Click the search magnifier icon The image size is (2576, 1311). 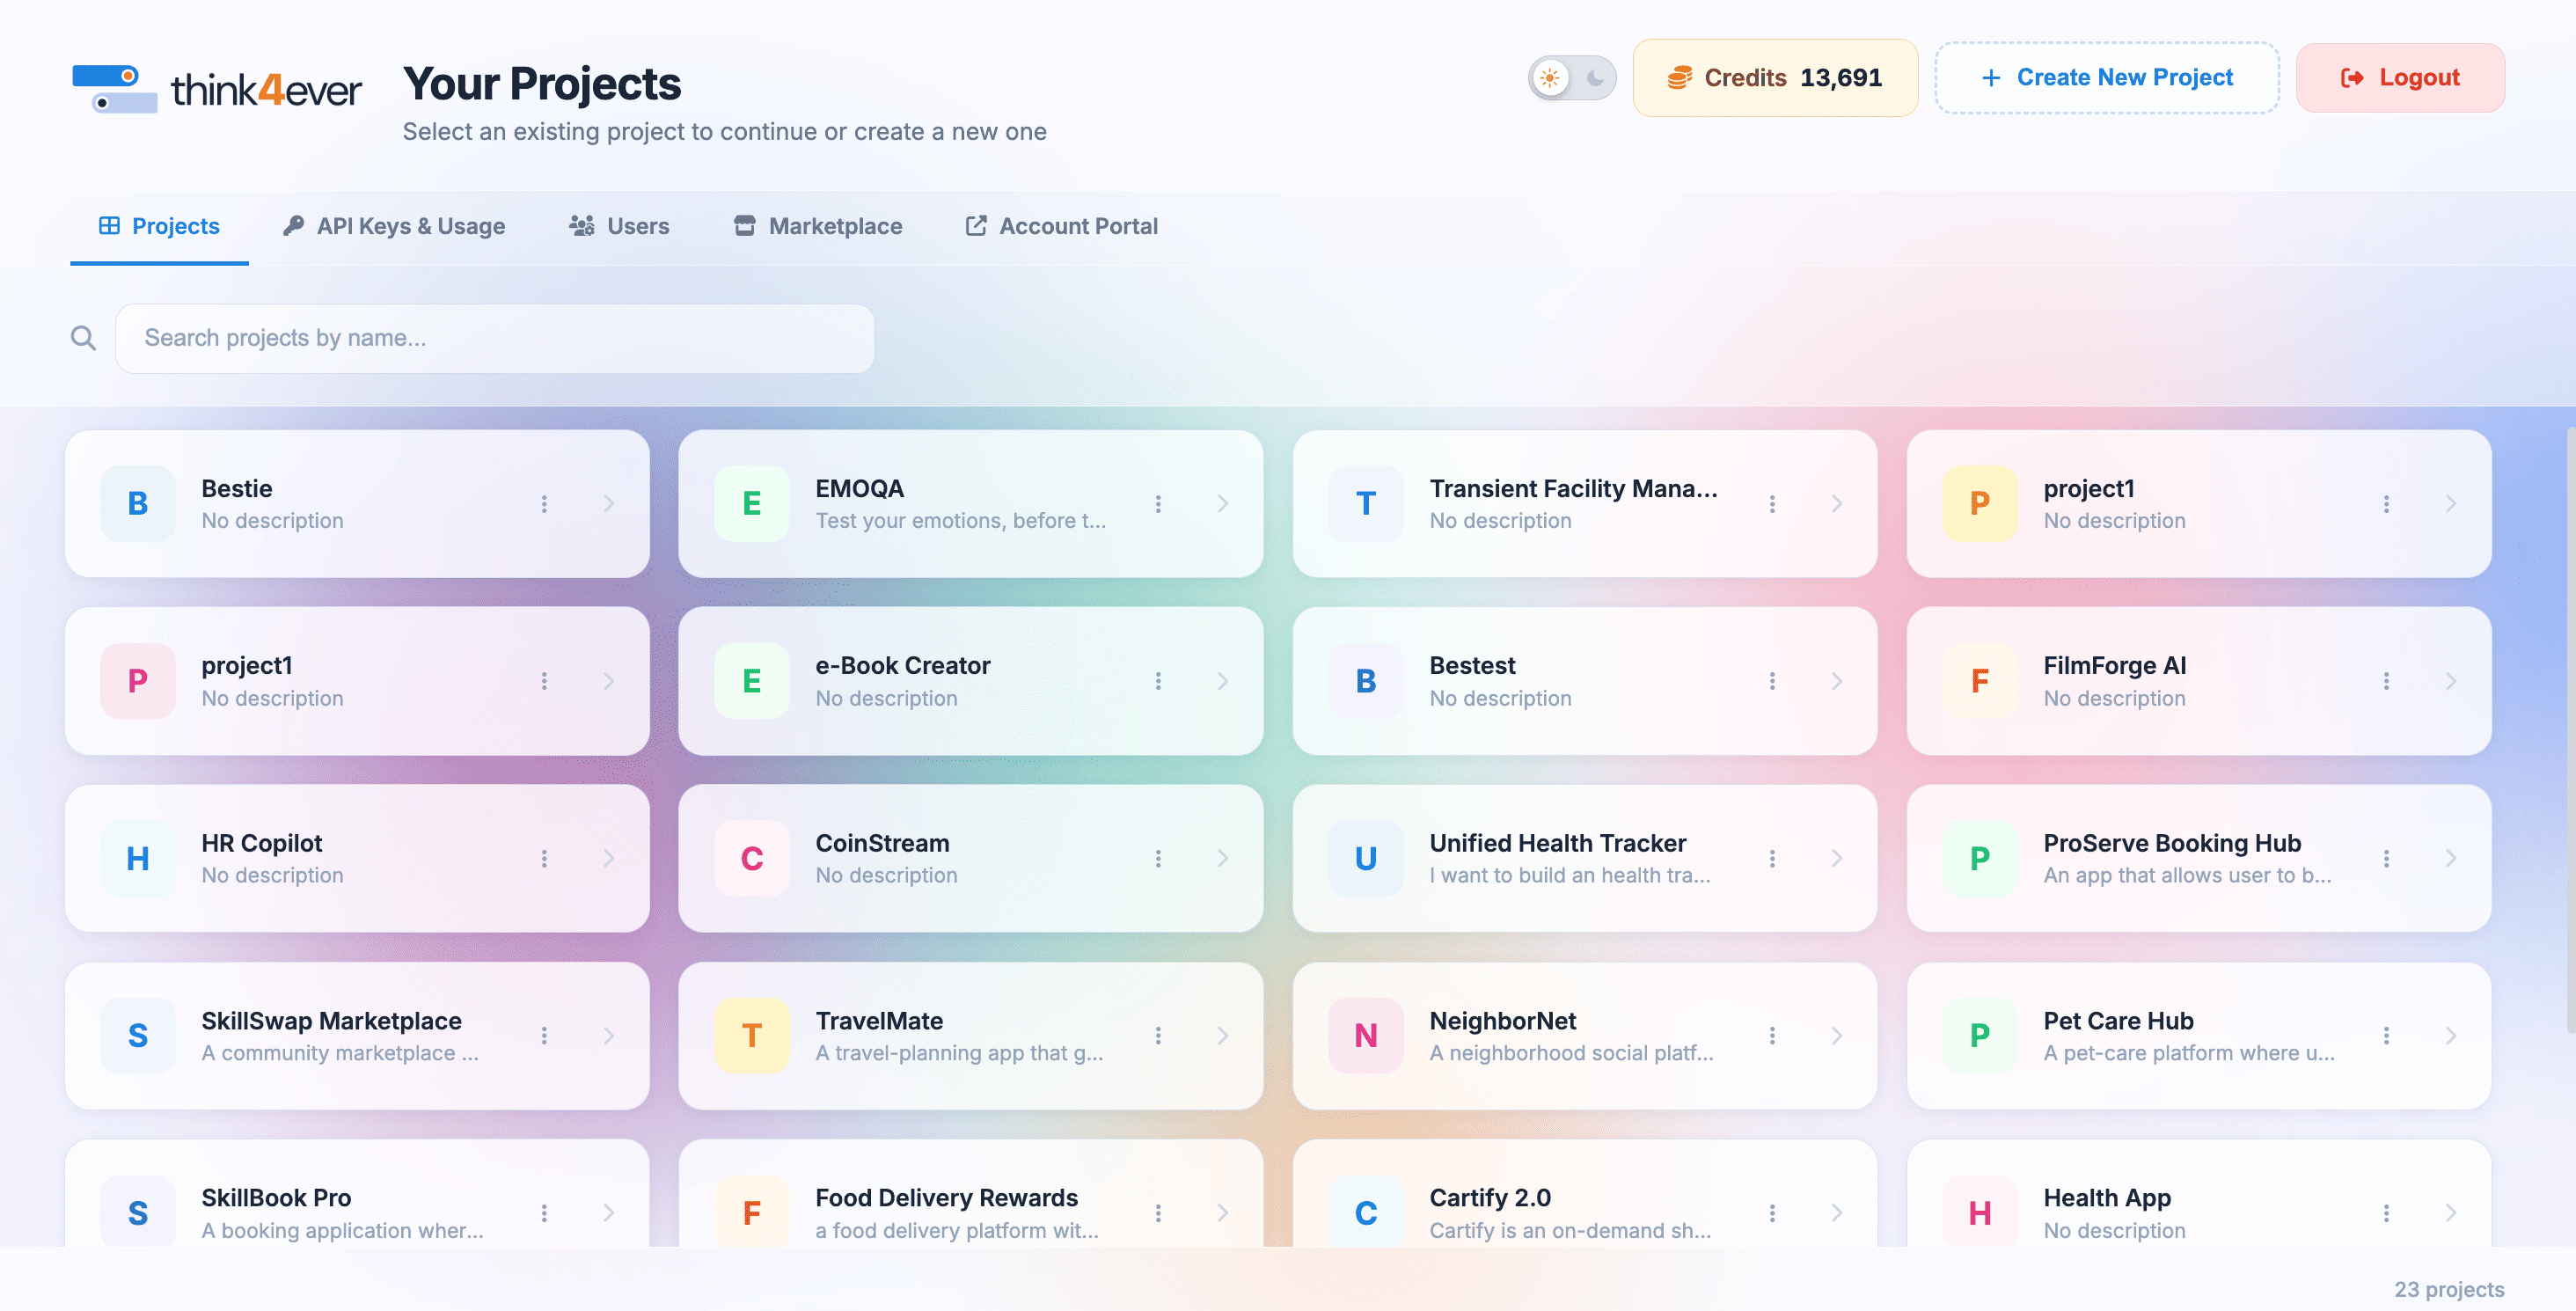(84, 338)
